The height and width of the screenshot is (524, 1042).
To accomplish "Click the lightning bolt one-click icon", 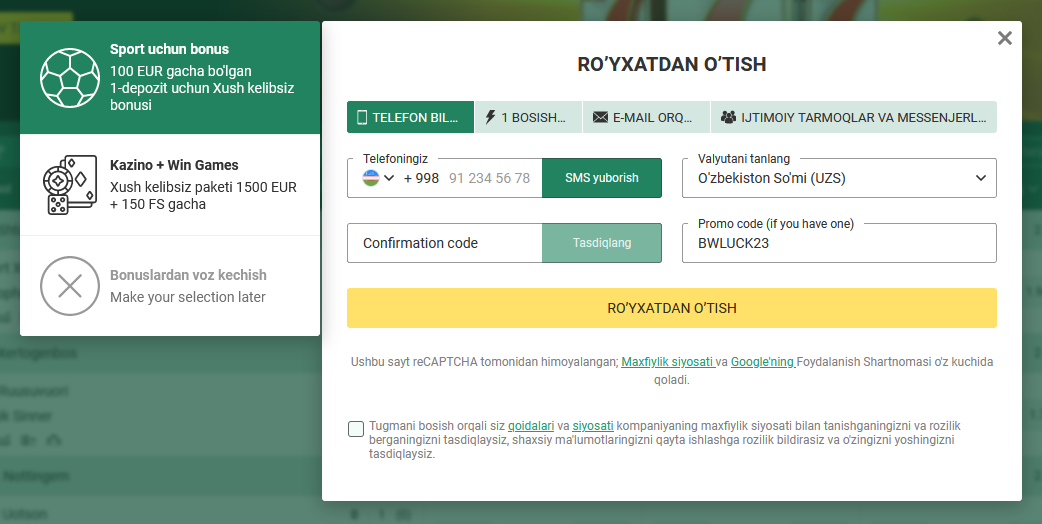I will pyautogui.click(x=490, y=118).
